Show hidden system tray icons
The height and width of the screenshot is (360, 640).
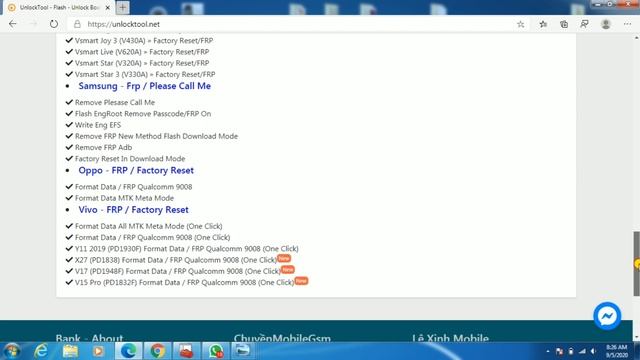[x=547, y=351]
